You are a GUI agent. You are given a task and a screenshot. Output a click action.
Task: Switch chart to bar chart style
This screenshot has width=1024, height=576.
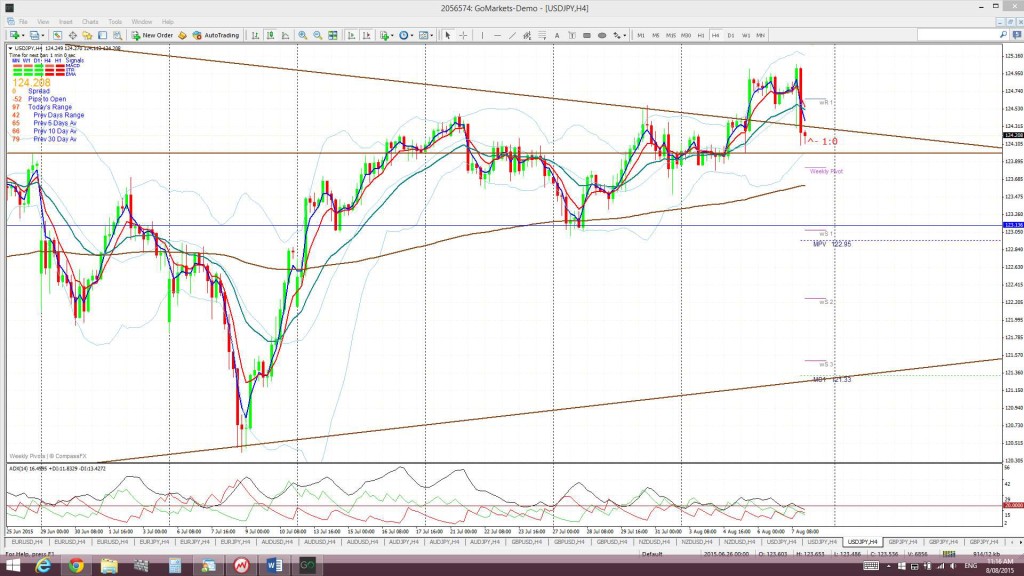[x=255, y=35]
